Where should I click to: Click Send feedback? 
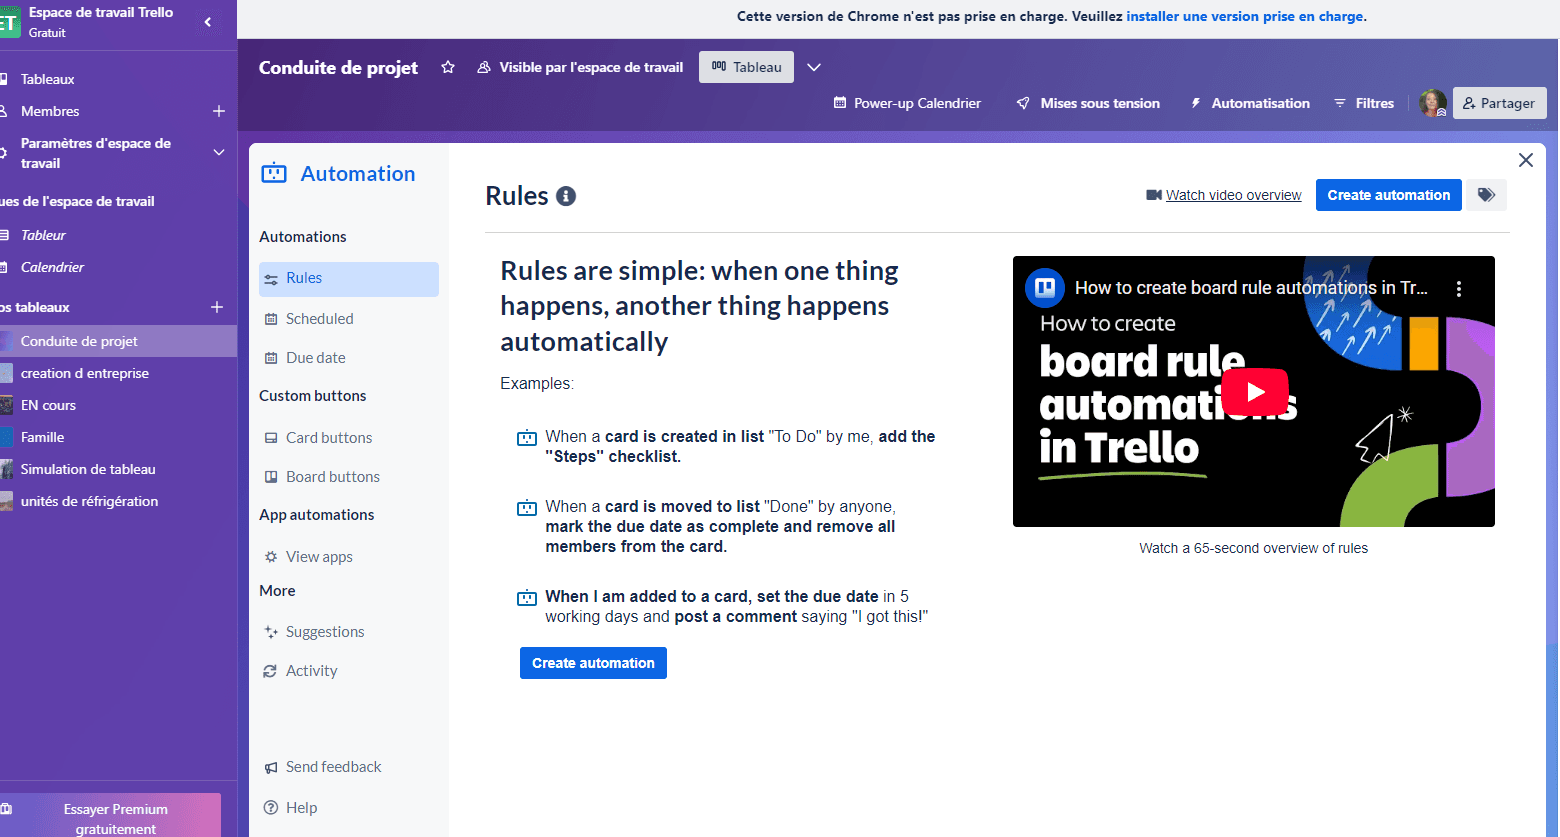[x=322, y=767]
